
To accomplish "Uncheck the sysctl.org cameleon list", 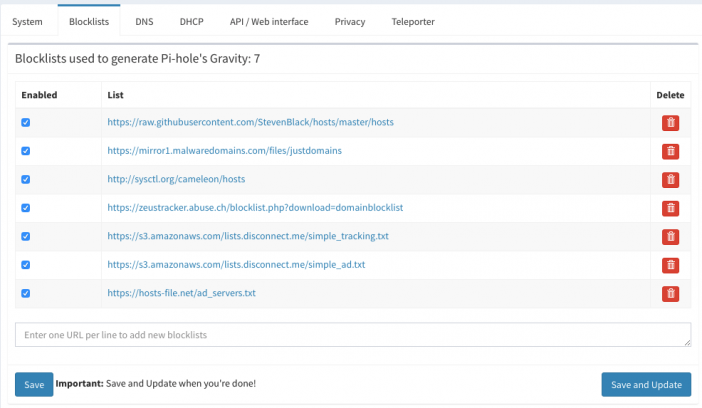I will (x=26, y=179).
